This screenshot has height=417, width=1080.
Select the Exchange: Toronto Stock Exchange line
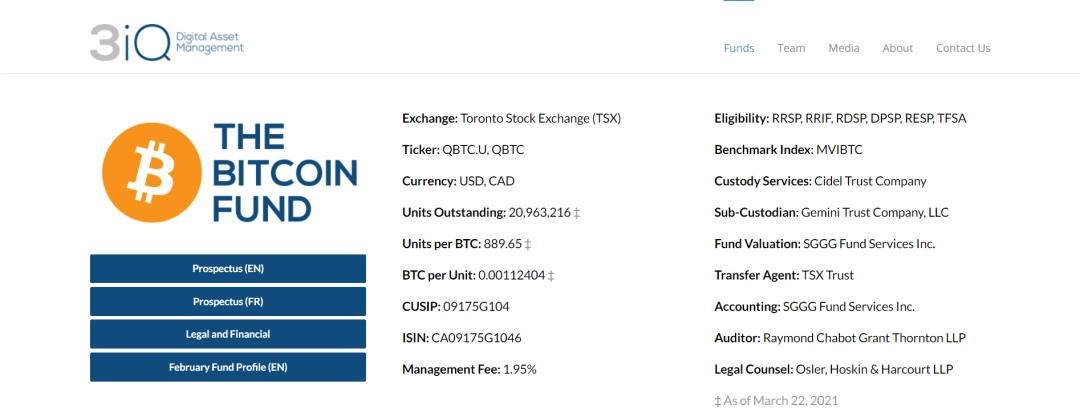(x=512, y=119)
